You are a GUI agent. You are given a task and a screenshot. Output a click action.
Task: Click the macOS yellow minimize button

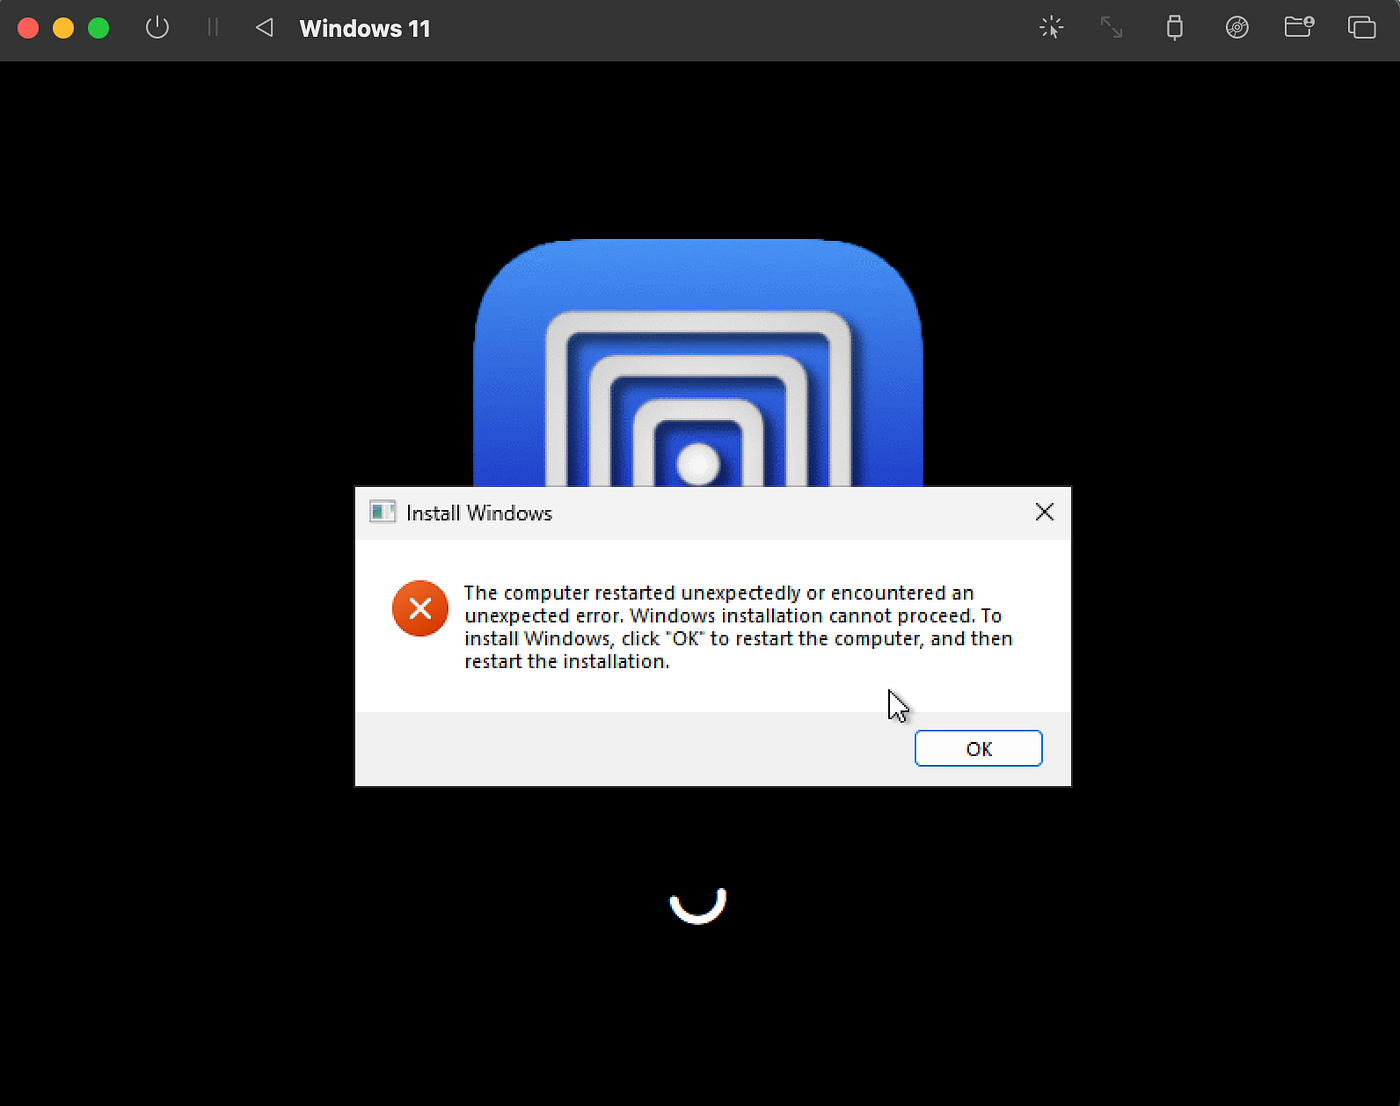pyautogui.click(x=63, y=28)
